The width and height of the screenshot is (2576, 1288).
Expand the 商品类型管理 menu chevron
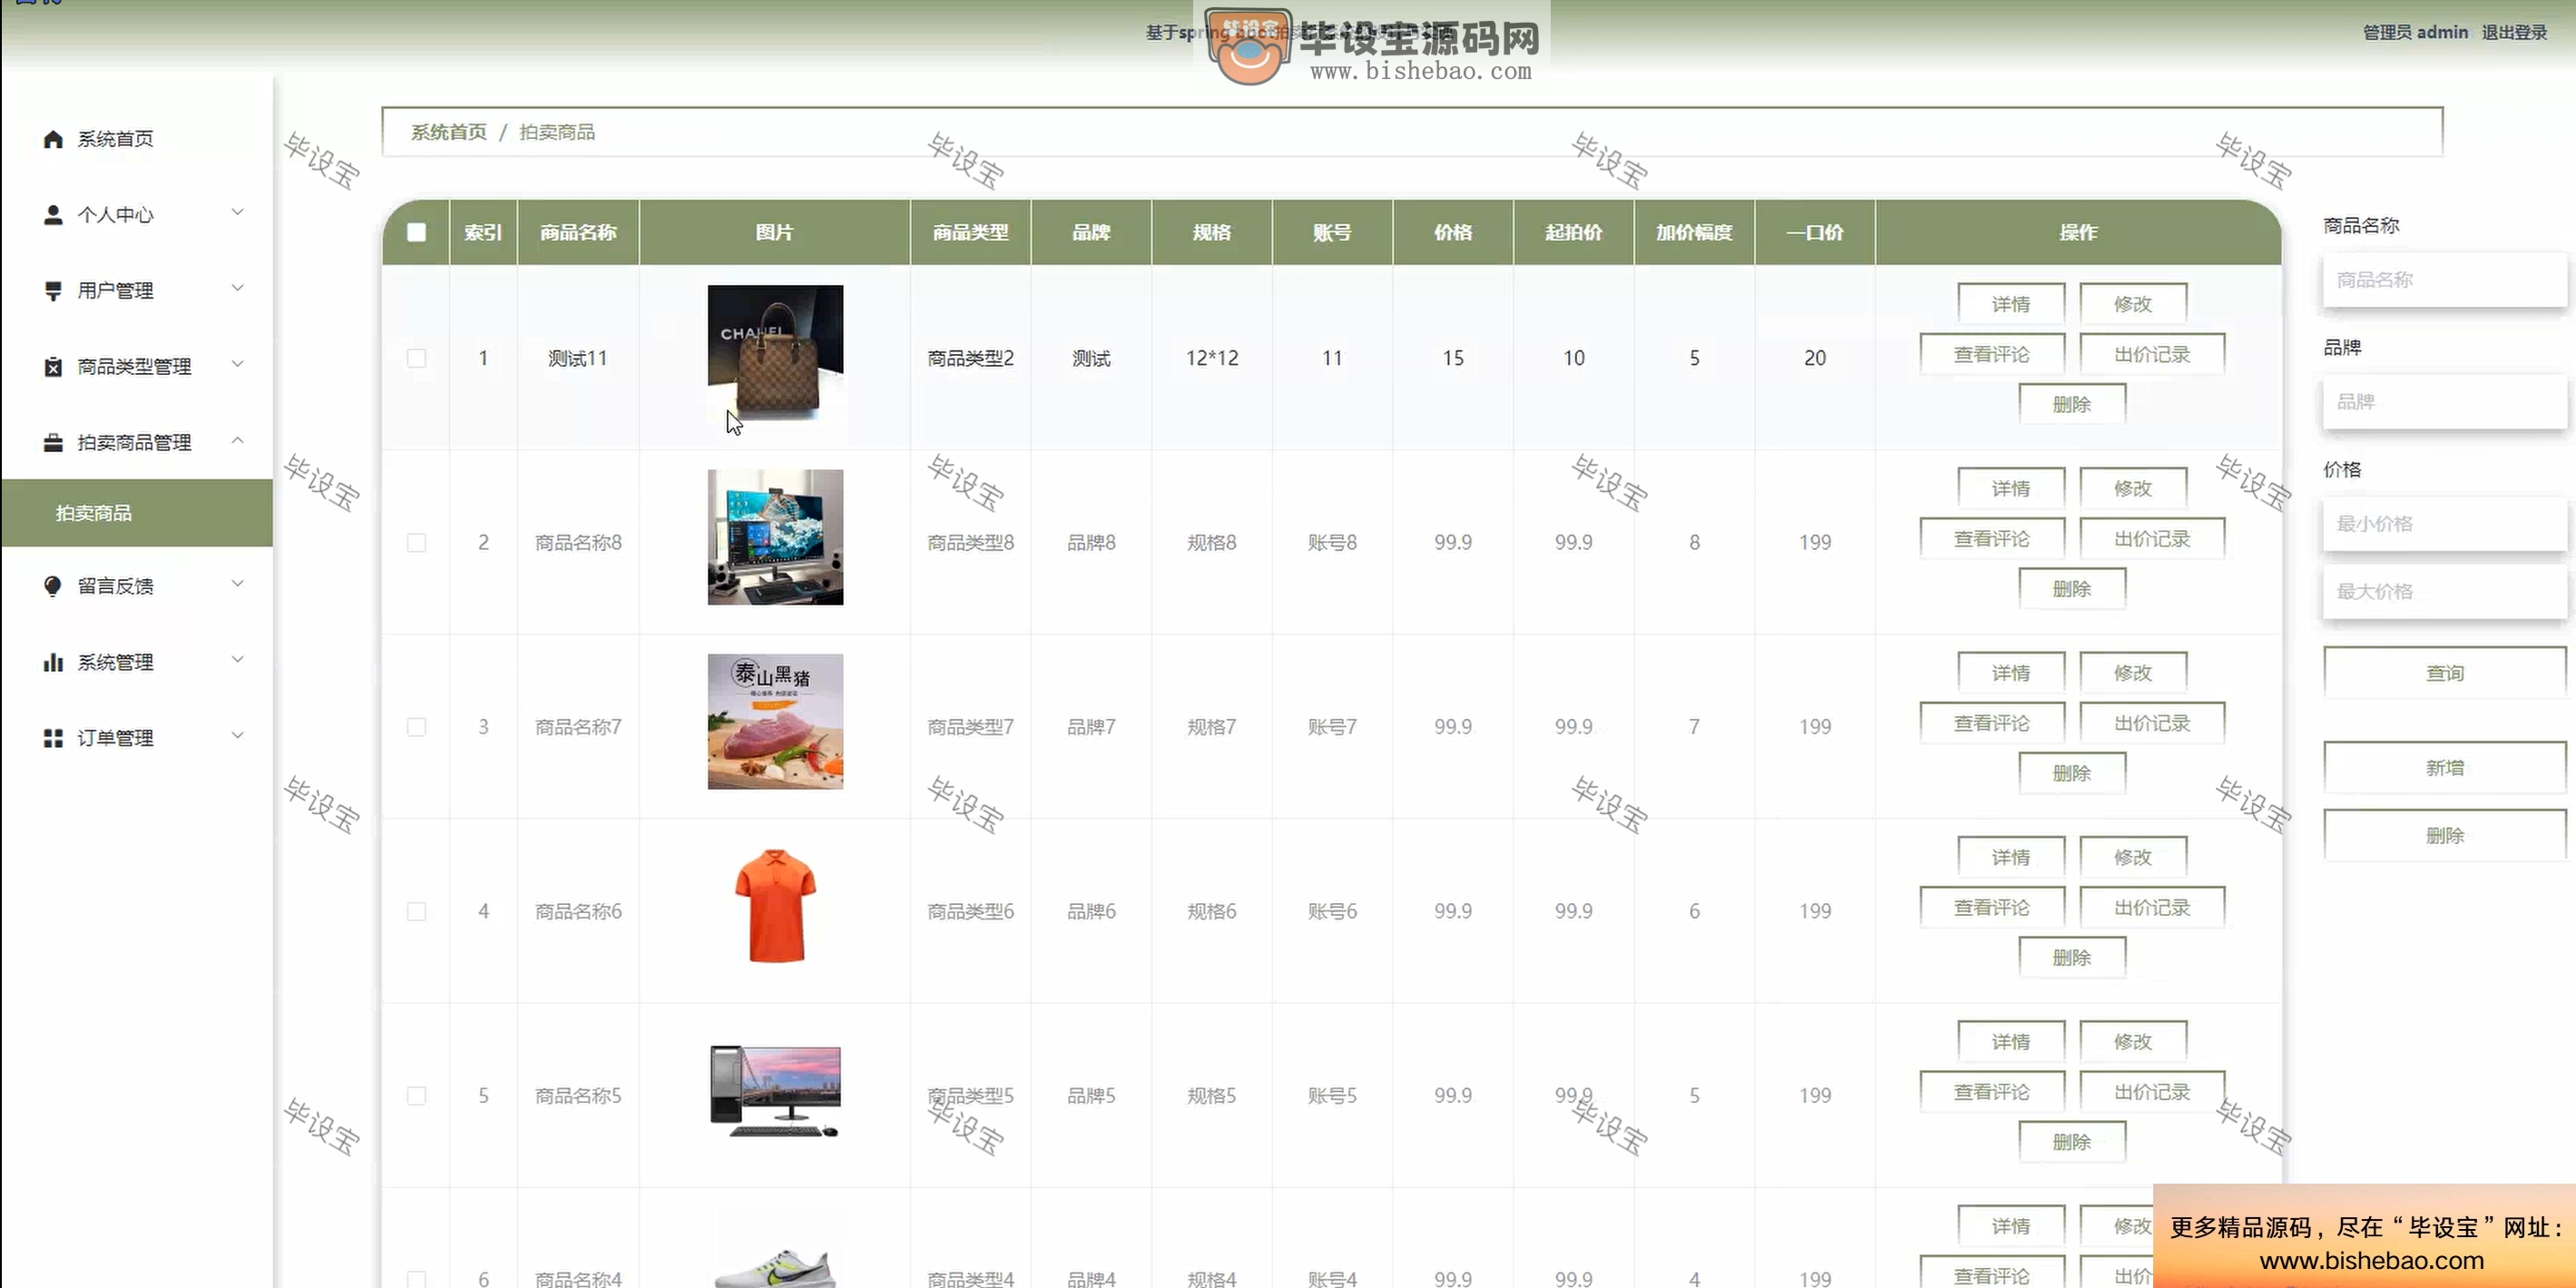tap(237, 364)
